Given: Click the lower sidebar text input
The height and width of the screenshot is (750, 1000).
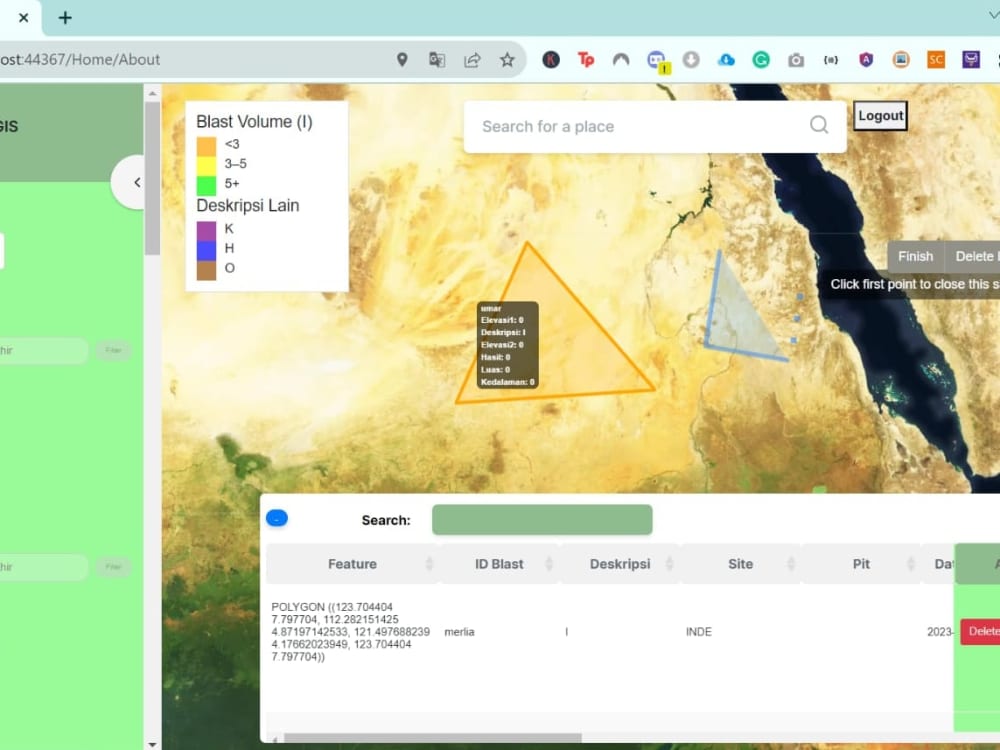Looking at the screenshot, I should (43, 567).
